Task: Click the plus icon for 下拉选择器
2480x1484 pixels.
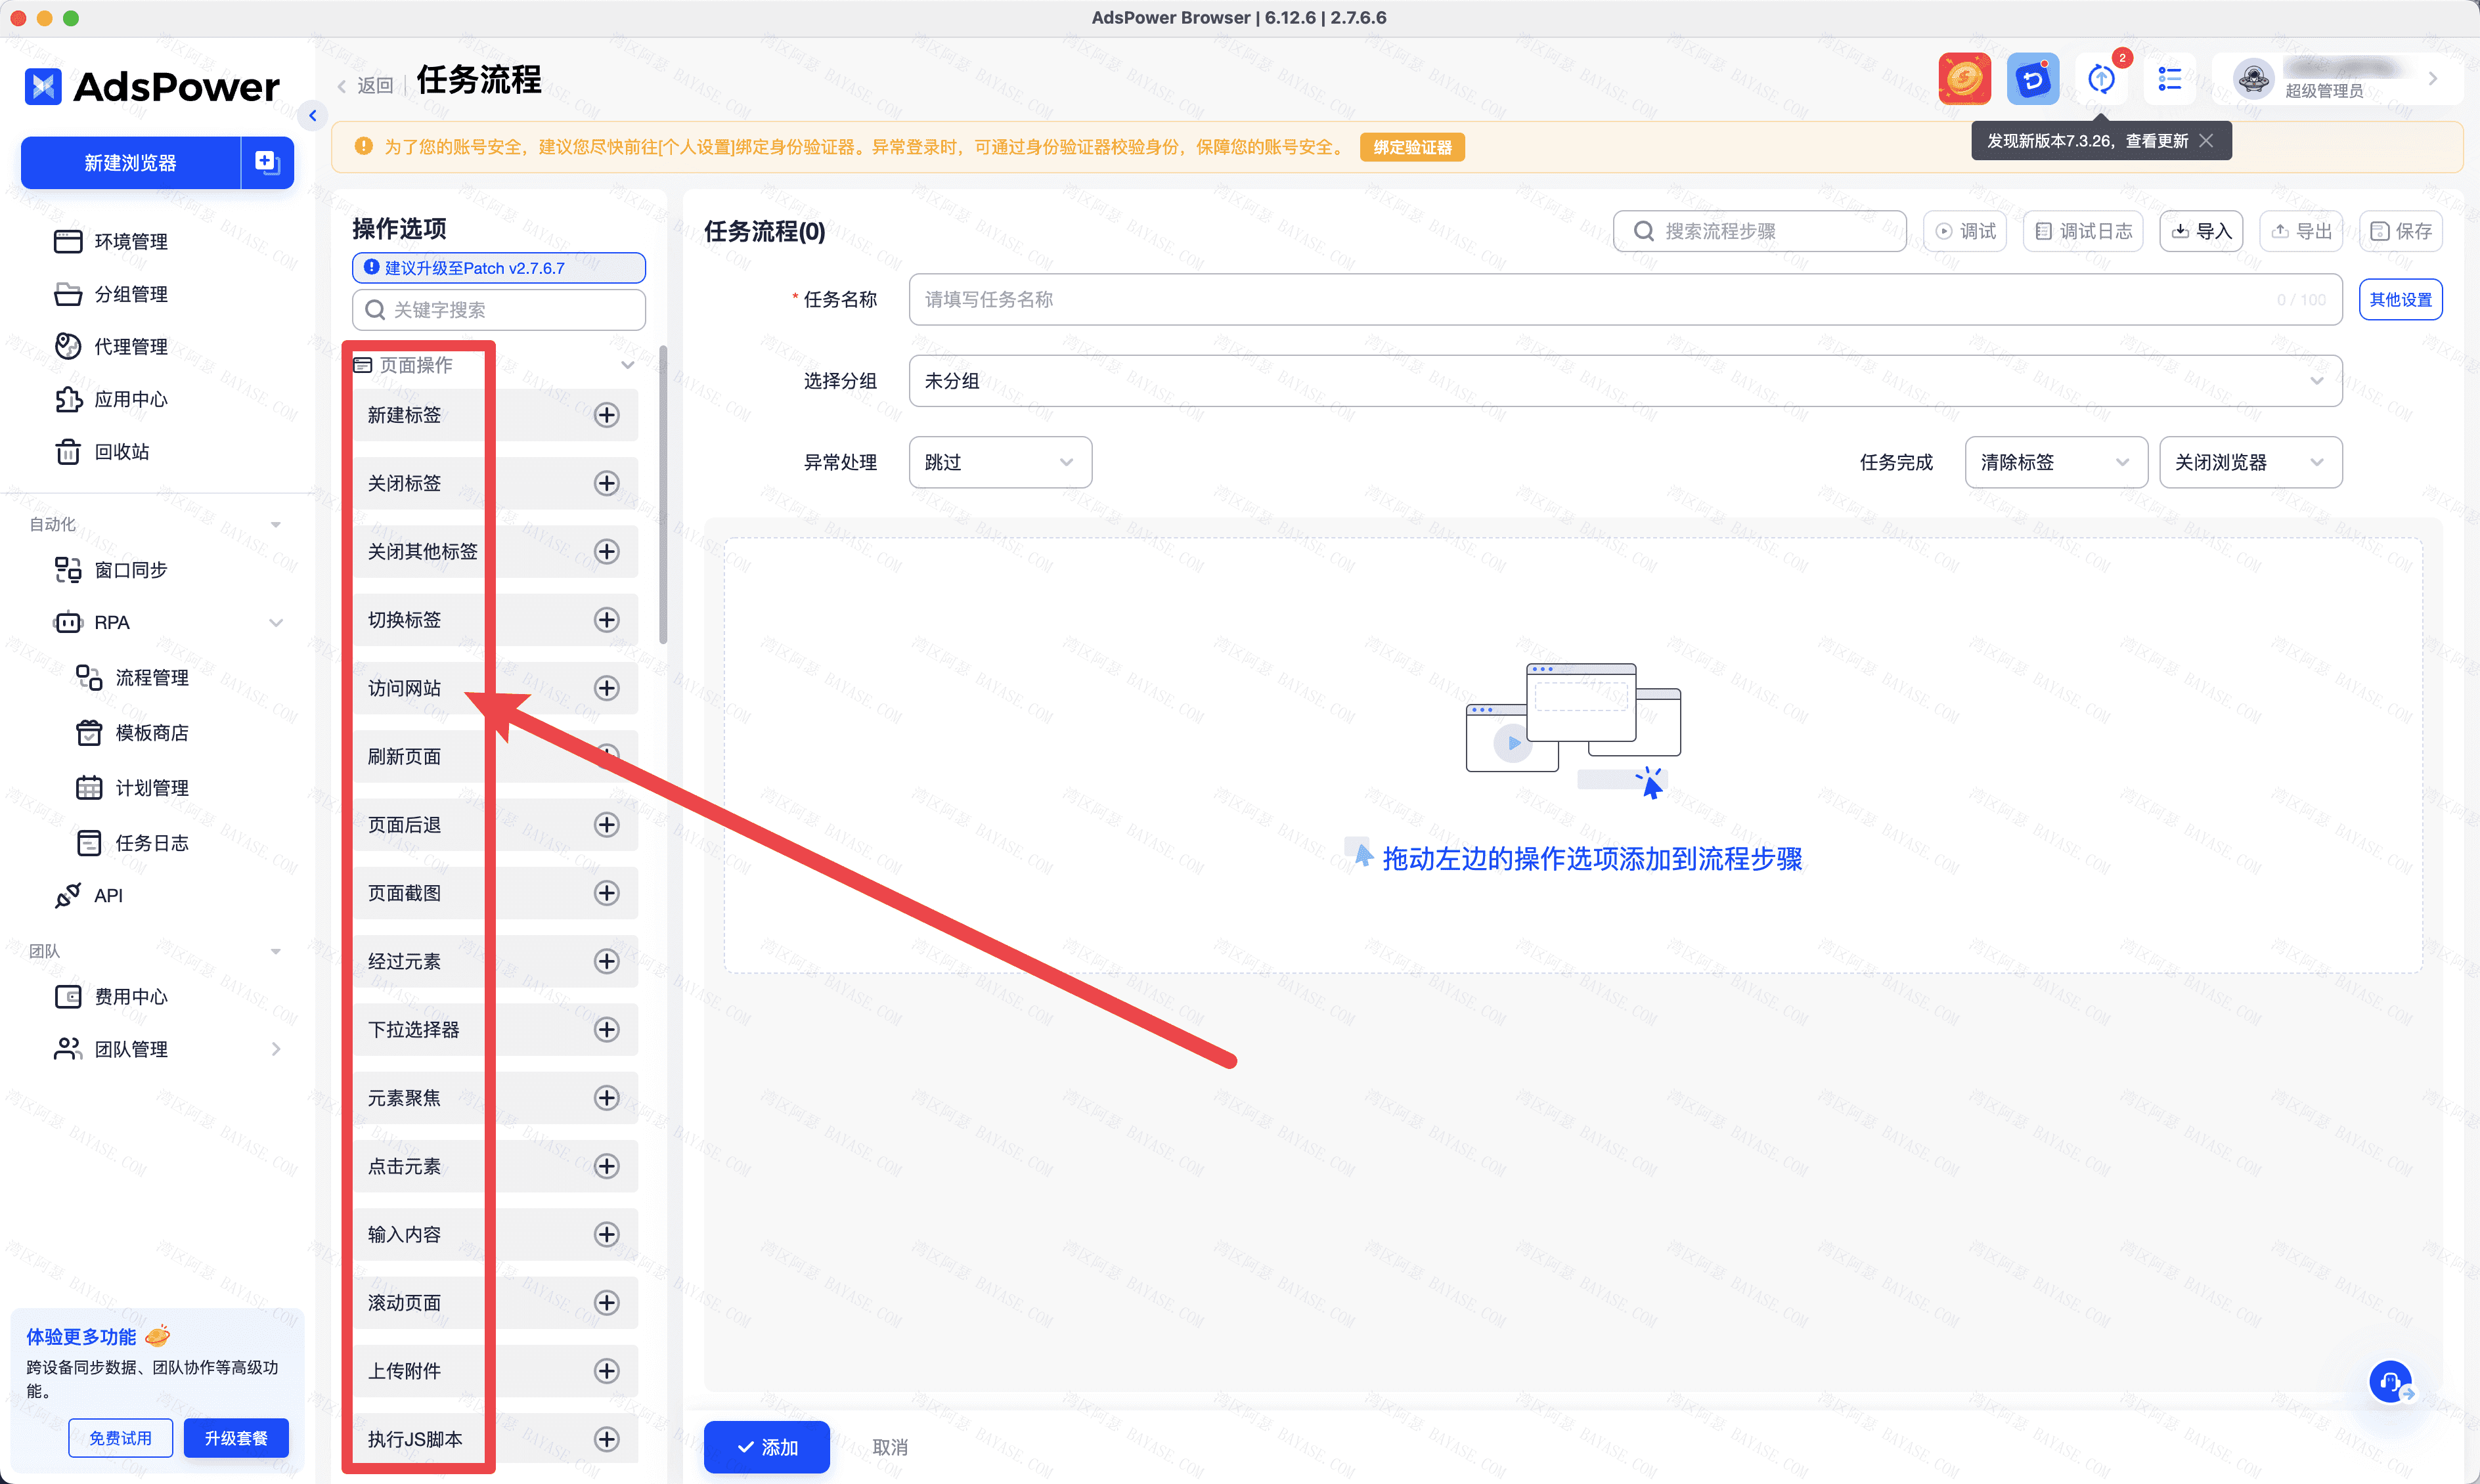Action: point(606,1029)
